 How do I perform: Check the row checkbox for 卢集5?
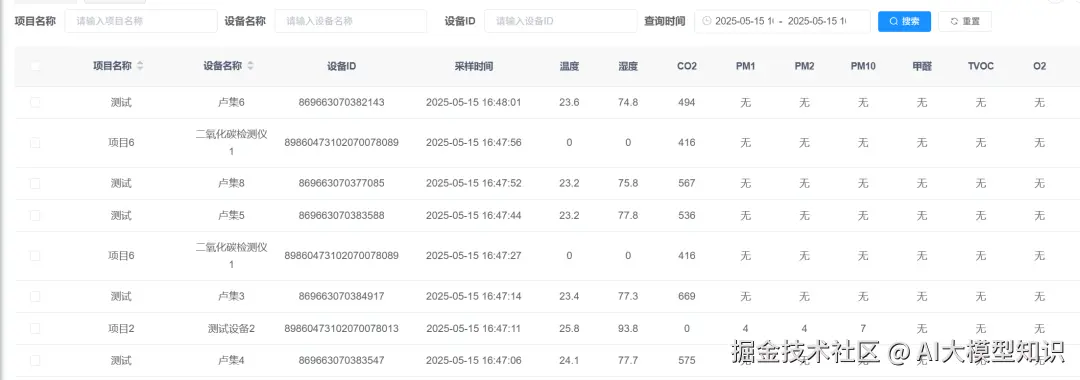pos(35,215)
